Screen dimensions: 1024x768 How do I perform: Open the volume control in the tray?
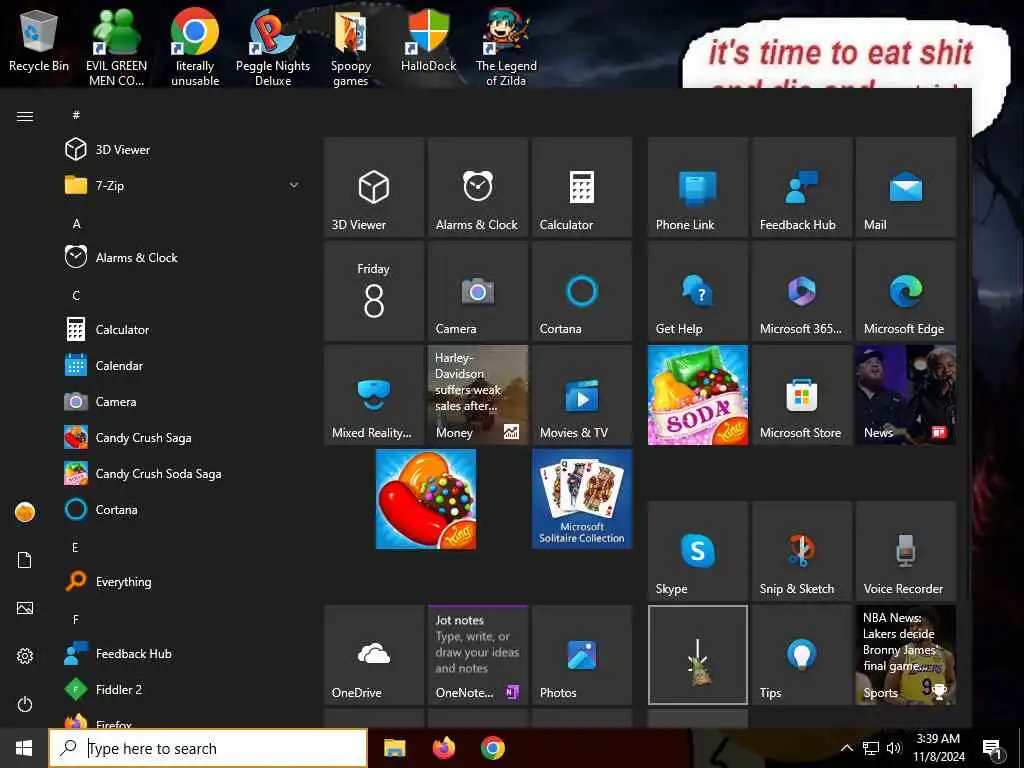[x=894, y=748]
